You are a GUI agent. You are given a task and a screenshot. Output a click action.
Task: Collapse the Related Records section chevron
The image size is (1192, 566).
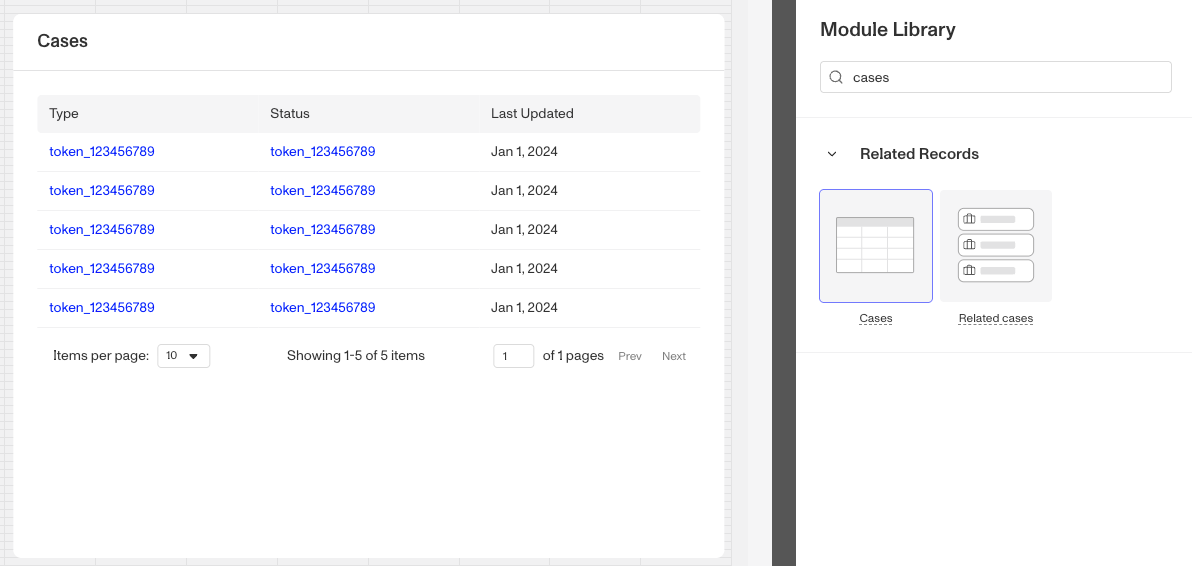pyautogui.click(x=832, y=154)
